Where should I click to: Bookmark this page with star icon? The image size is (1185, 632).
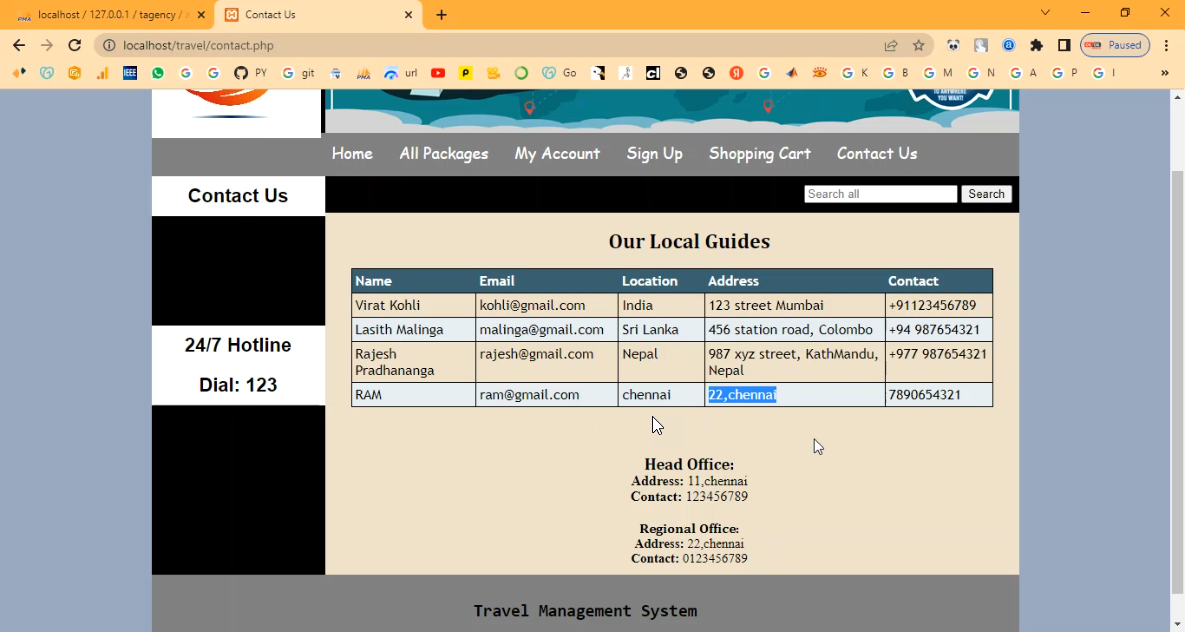[x=918, y=45]
